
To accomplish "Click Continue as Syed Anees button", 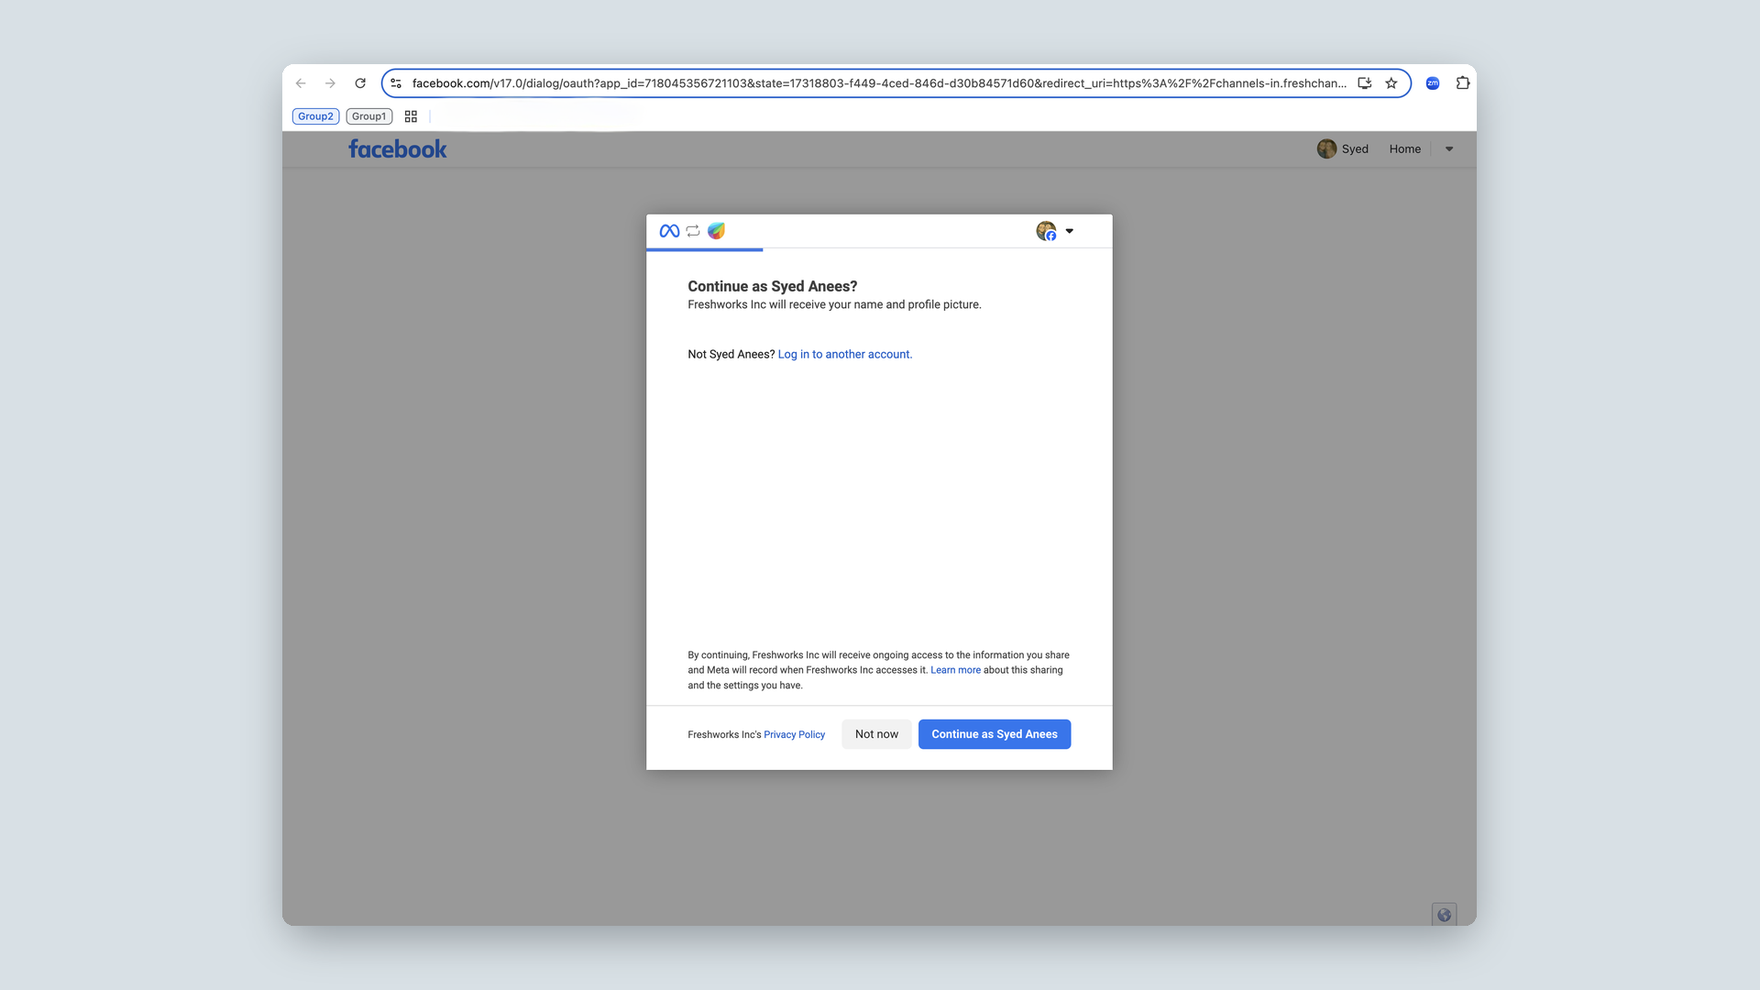I will pos(994,734).
